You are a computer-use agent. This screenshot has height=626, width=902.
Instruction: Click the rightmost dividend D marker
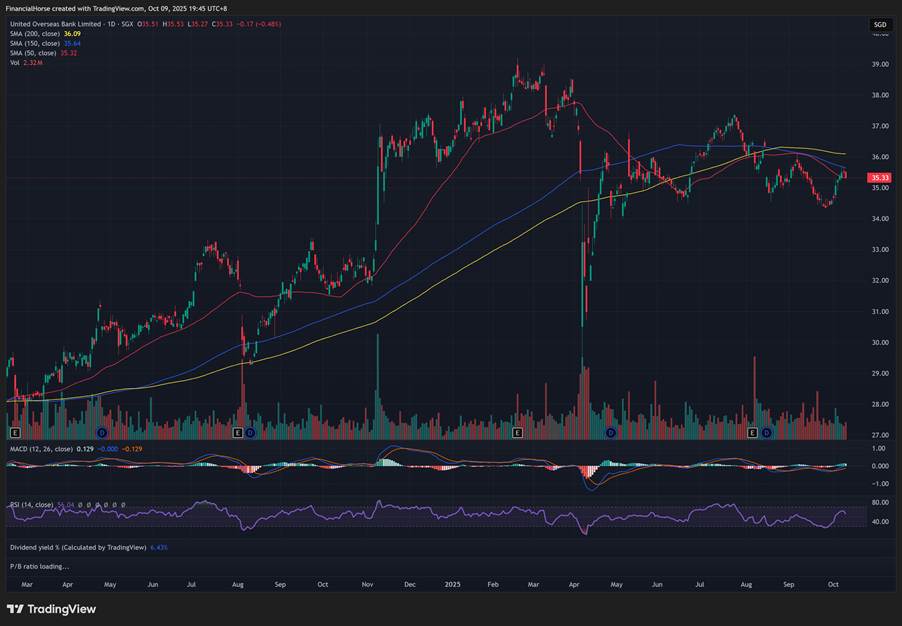pos(766,433)
